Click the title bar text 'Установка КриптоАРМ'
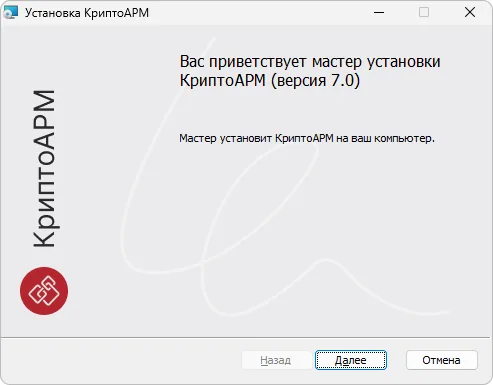Screen dimensions: 493x385 coord(87,13)
